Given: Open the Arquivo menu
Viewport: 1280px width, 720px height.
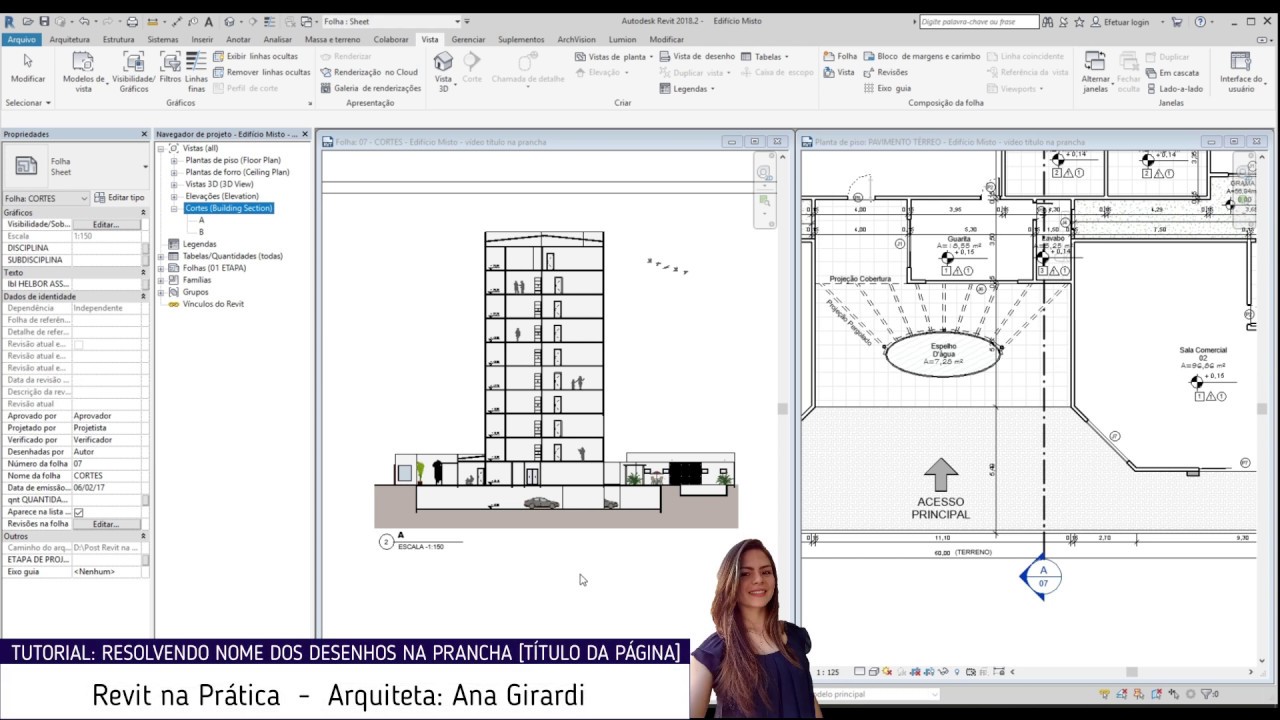Looking at the screenshot, I should point(21,40).
